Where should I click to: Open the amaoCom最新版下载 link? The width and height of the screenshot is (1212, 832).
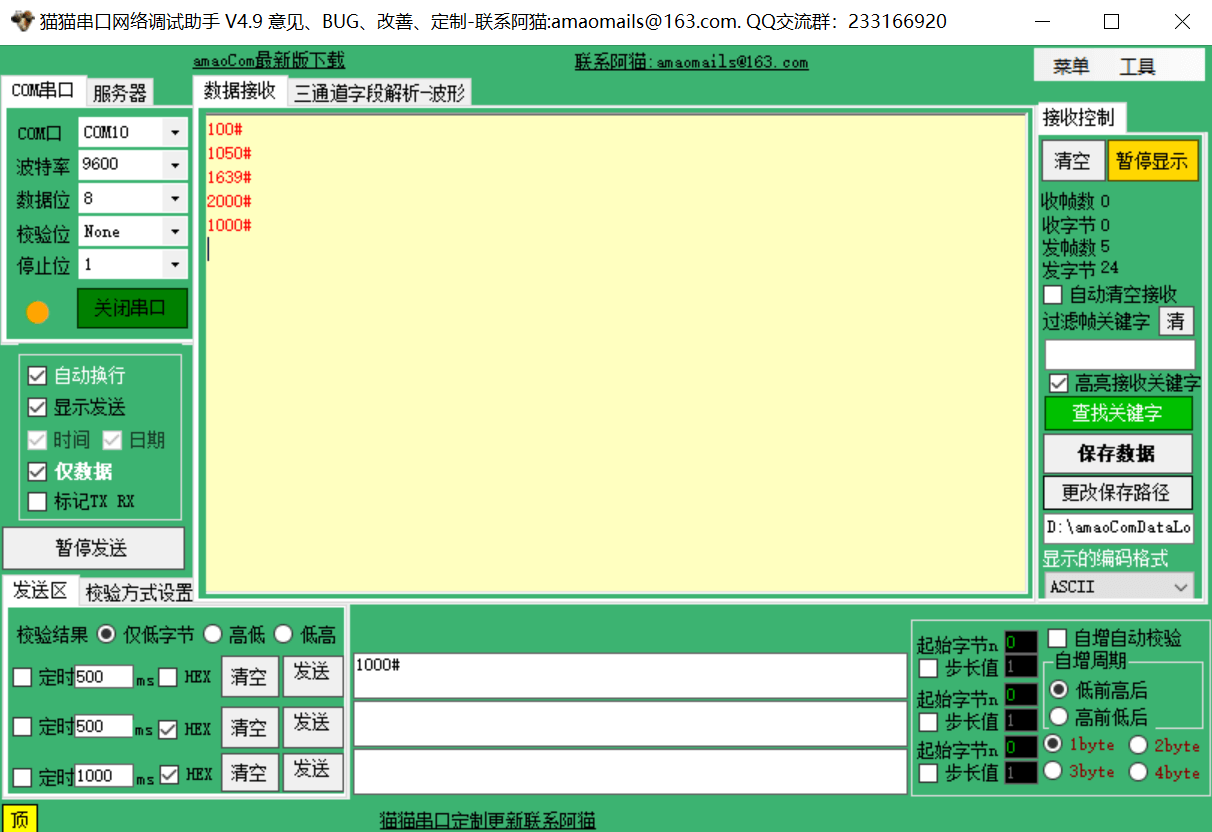[x=268, y=62]
